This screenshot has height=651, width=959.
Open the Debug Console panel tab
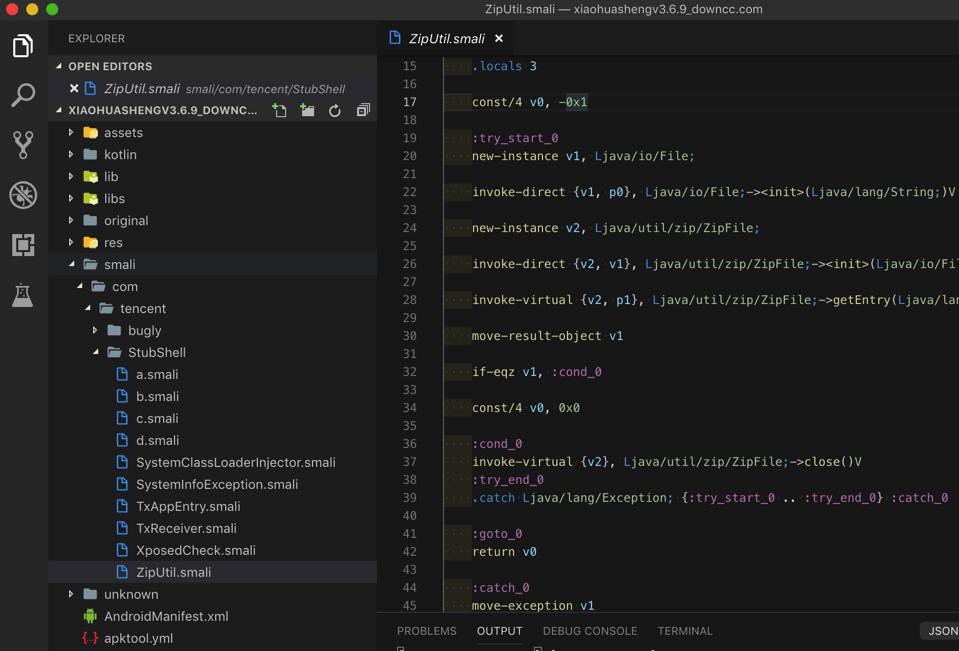point(589,631)
